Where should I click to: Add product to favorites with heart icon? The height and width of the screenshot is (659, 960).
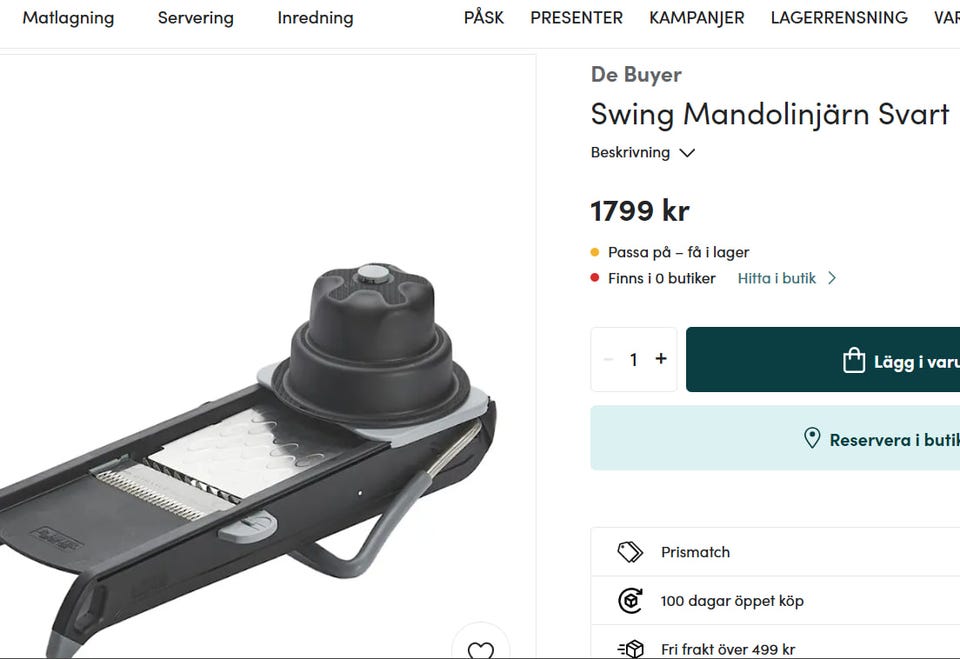click(x=481, y=648)
